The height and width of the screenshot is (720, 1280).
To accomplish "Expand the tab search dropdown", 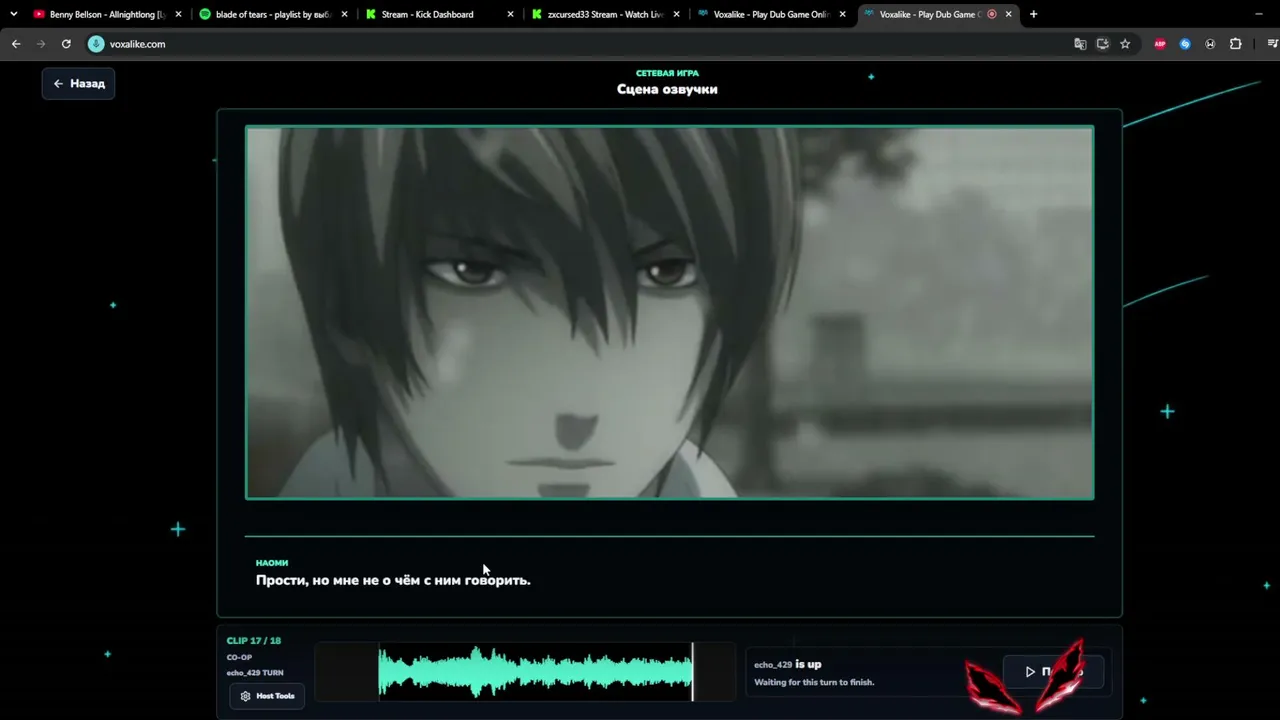I will click(x=13, y=14).
